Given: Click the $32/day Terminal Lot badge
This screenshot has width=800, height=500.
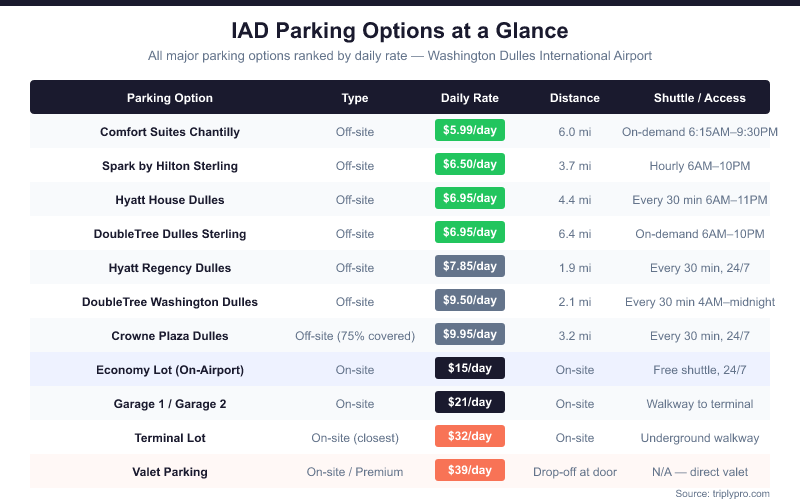Looking at the screenshot, I should [x=470, y=437].
